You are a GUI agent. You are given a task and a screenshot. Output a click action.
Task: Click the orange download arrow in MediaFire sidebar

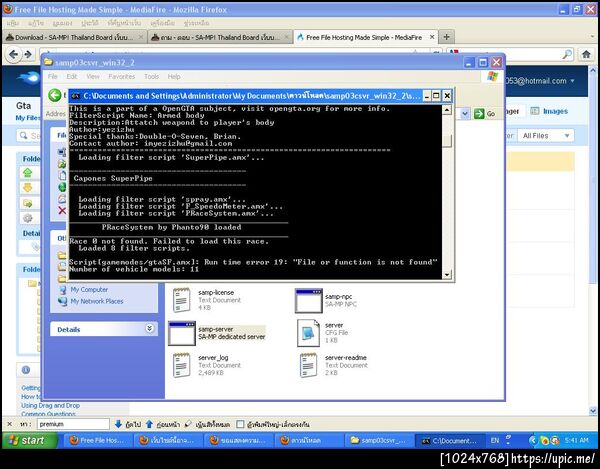tap(28, 188)
